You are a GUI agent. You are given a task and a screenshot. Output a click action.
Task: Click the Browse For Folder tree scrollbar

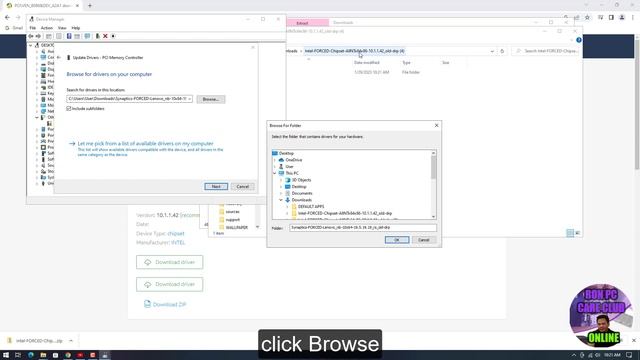point(433,168)
